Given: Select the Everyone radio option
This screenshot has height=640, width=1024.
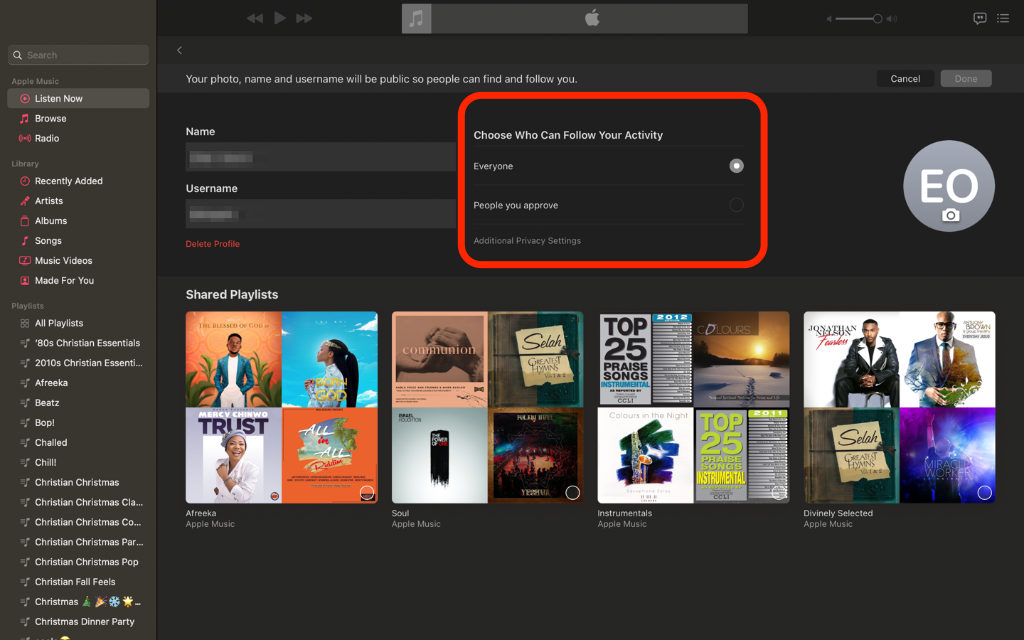Looking at the screenshot, I should tap(736, 166).
